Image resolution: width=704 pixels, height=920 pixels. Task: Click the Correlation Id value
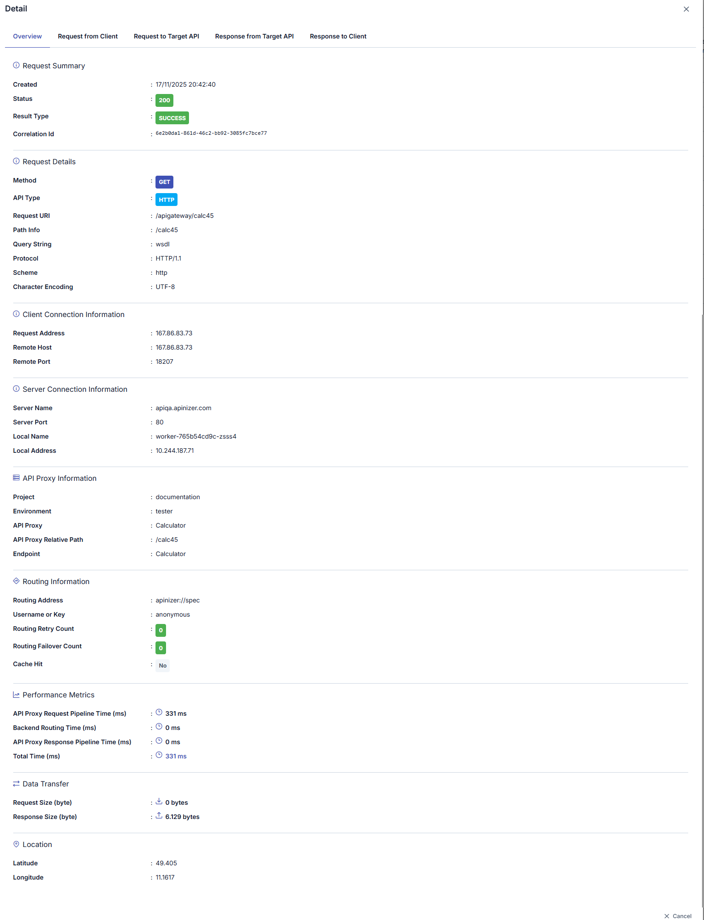(211, 133)
